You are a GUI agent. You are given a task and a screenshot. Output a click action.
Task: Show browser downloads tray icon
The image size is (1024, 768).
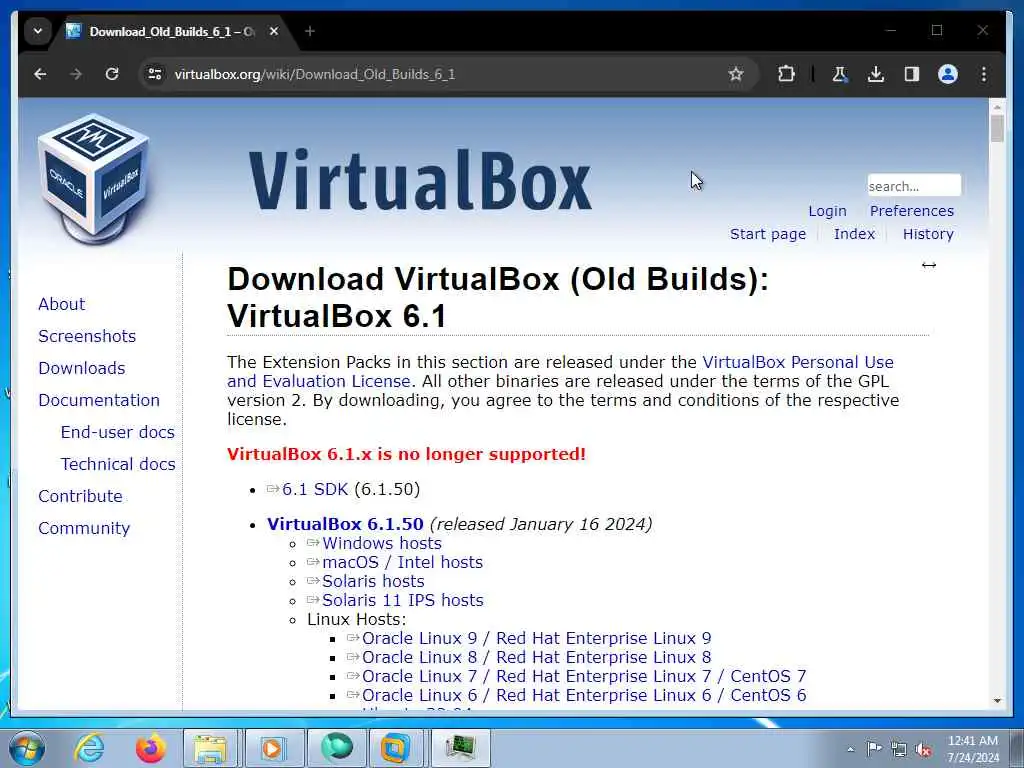876,74
